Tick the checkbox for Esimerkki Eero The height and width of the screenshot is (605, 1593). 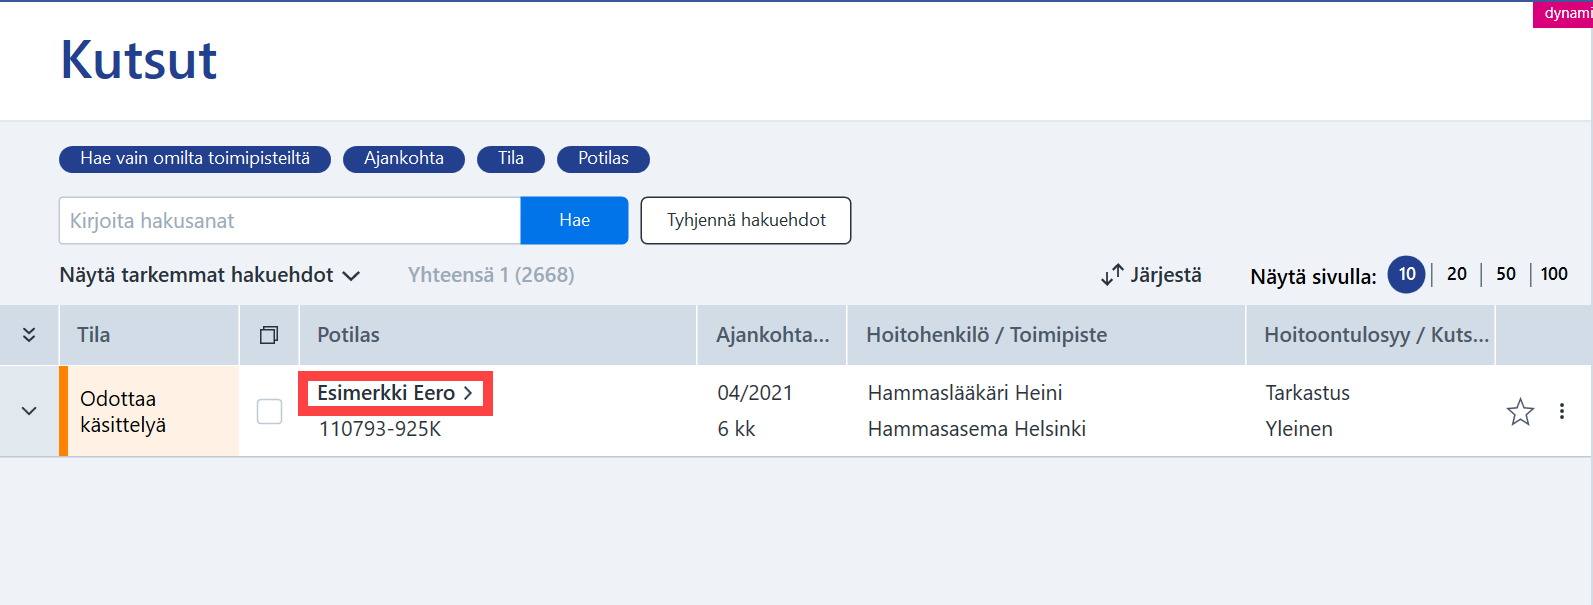[x=269, y=411]
